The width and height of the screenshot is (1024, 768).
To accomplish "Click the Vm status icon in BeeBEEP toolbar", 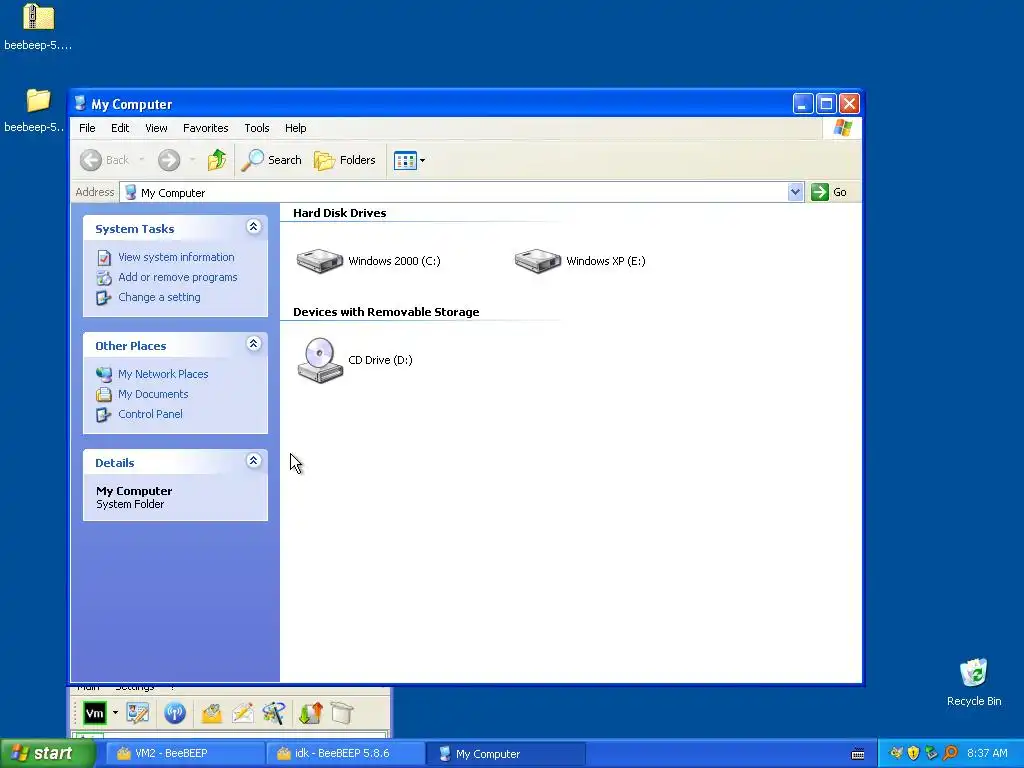I will pyautogui.click(x=95, y=713).
